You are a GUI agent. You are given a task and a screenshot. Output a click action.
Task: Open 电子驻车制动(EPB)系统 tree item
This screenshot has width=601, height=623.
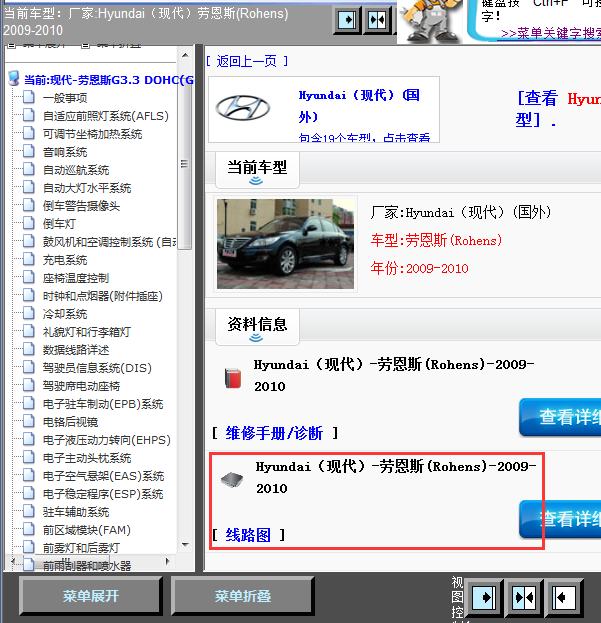(x=103, y=404)
